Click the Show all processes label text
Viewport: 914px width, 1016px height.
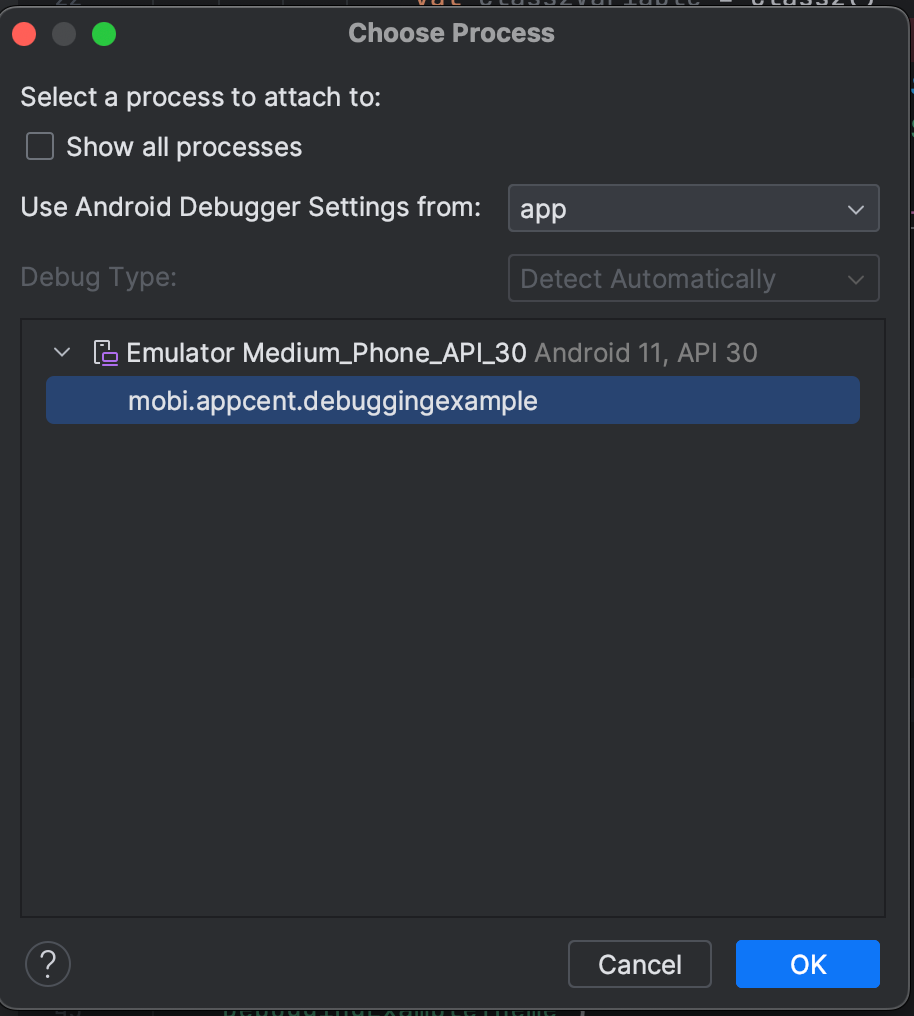coord(184,148)
